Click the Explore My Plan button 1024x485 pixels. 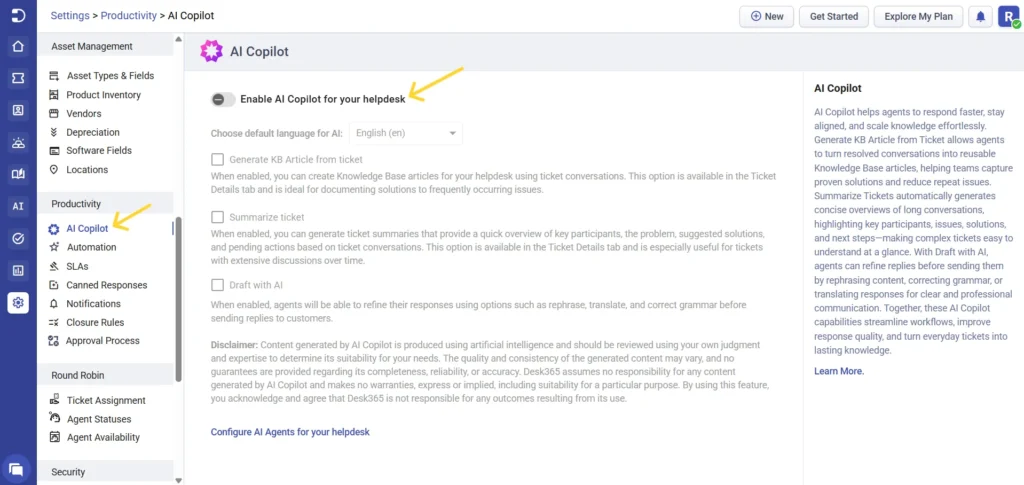[x=916, y=17]
